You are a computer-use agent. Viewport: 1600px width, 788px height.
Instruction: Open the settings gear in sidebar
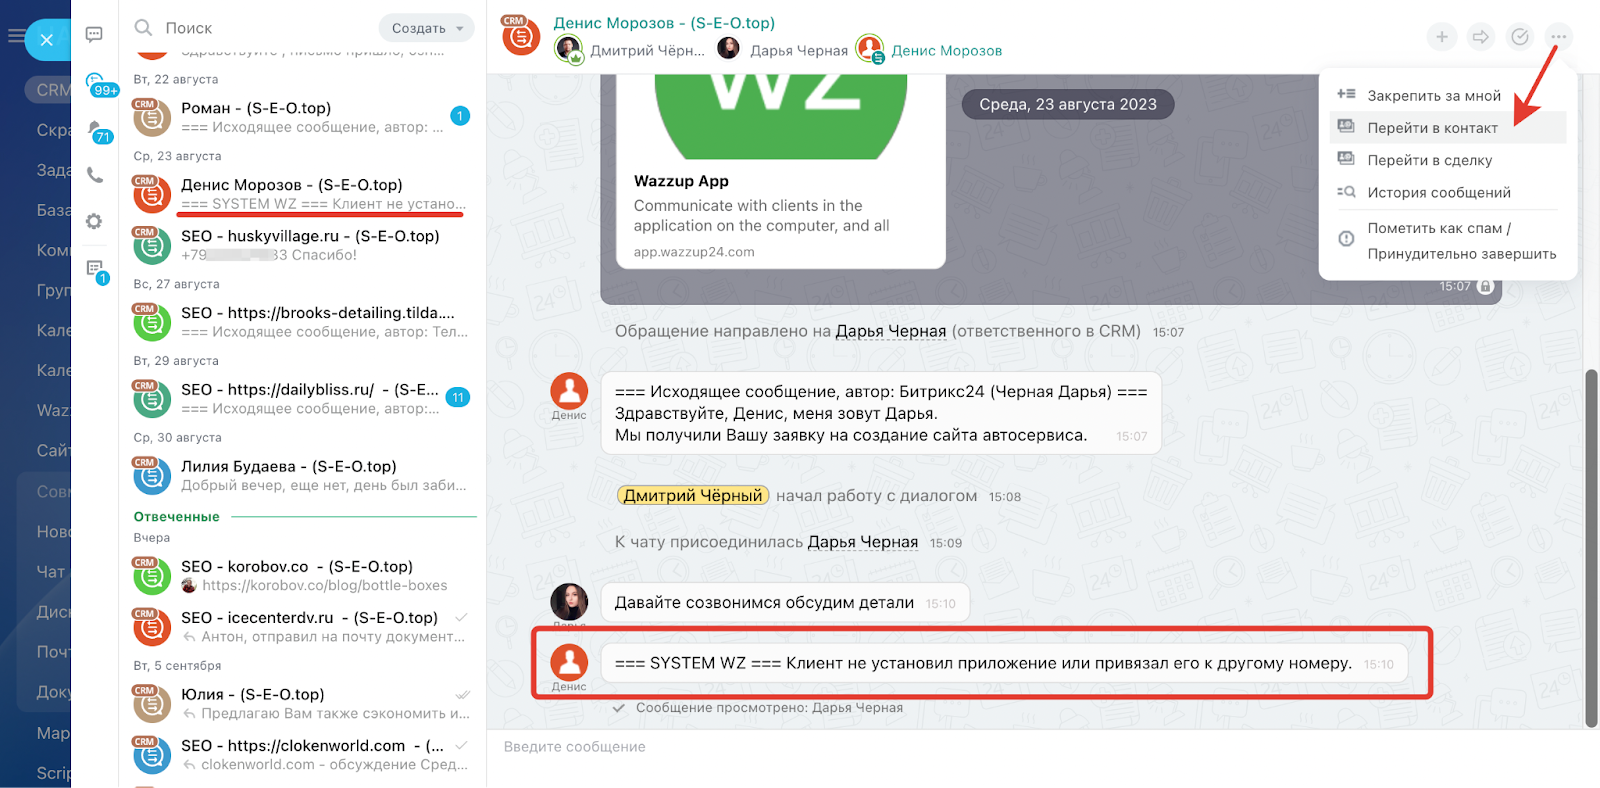click(x=94, y=221)
